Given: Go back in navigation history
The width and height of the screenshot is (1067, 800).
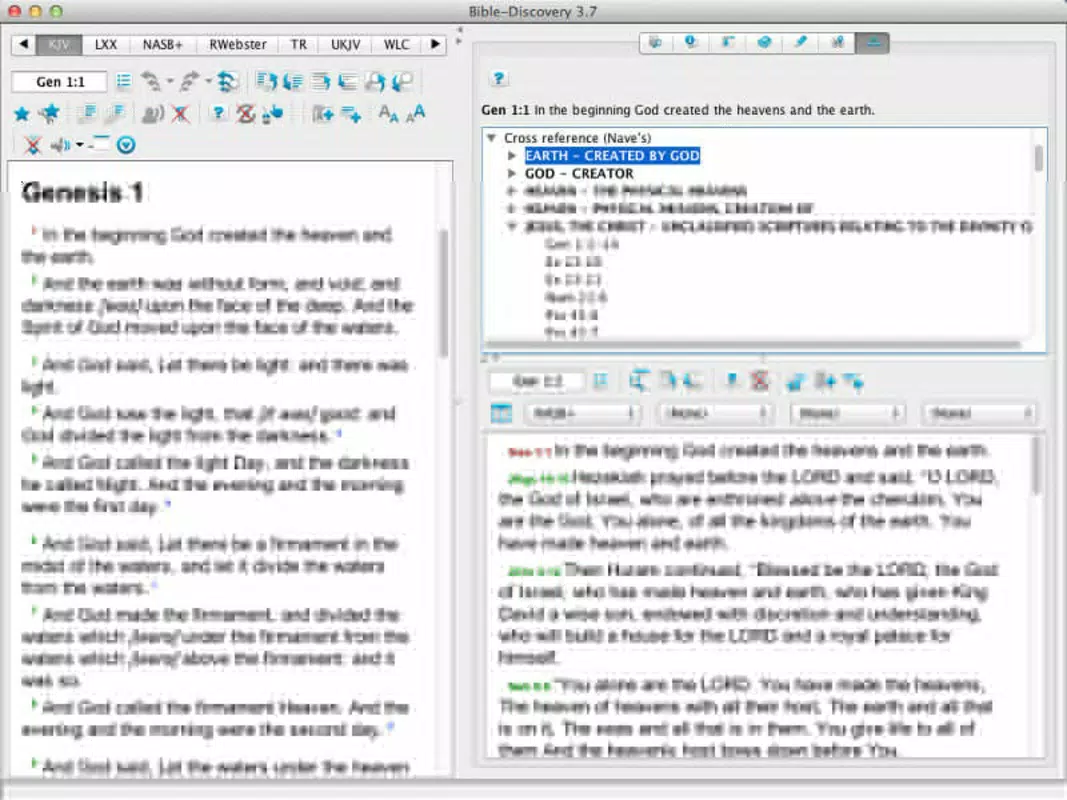Looking at the screenshot, I should [152, 82].
